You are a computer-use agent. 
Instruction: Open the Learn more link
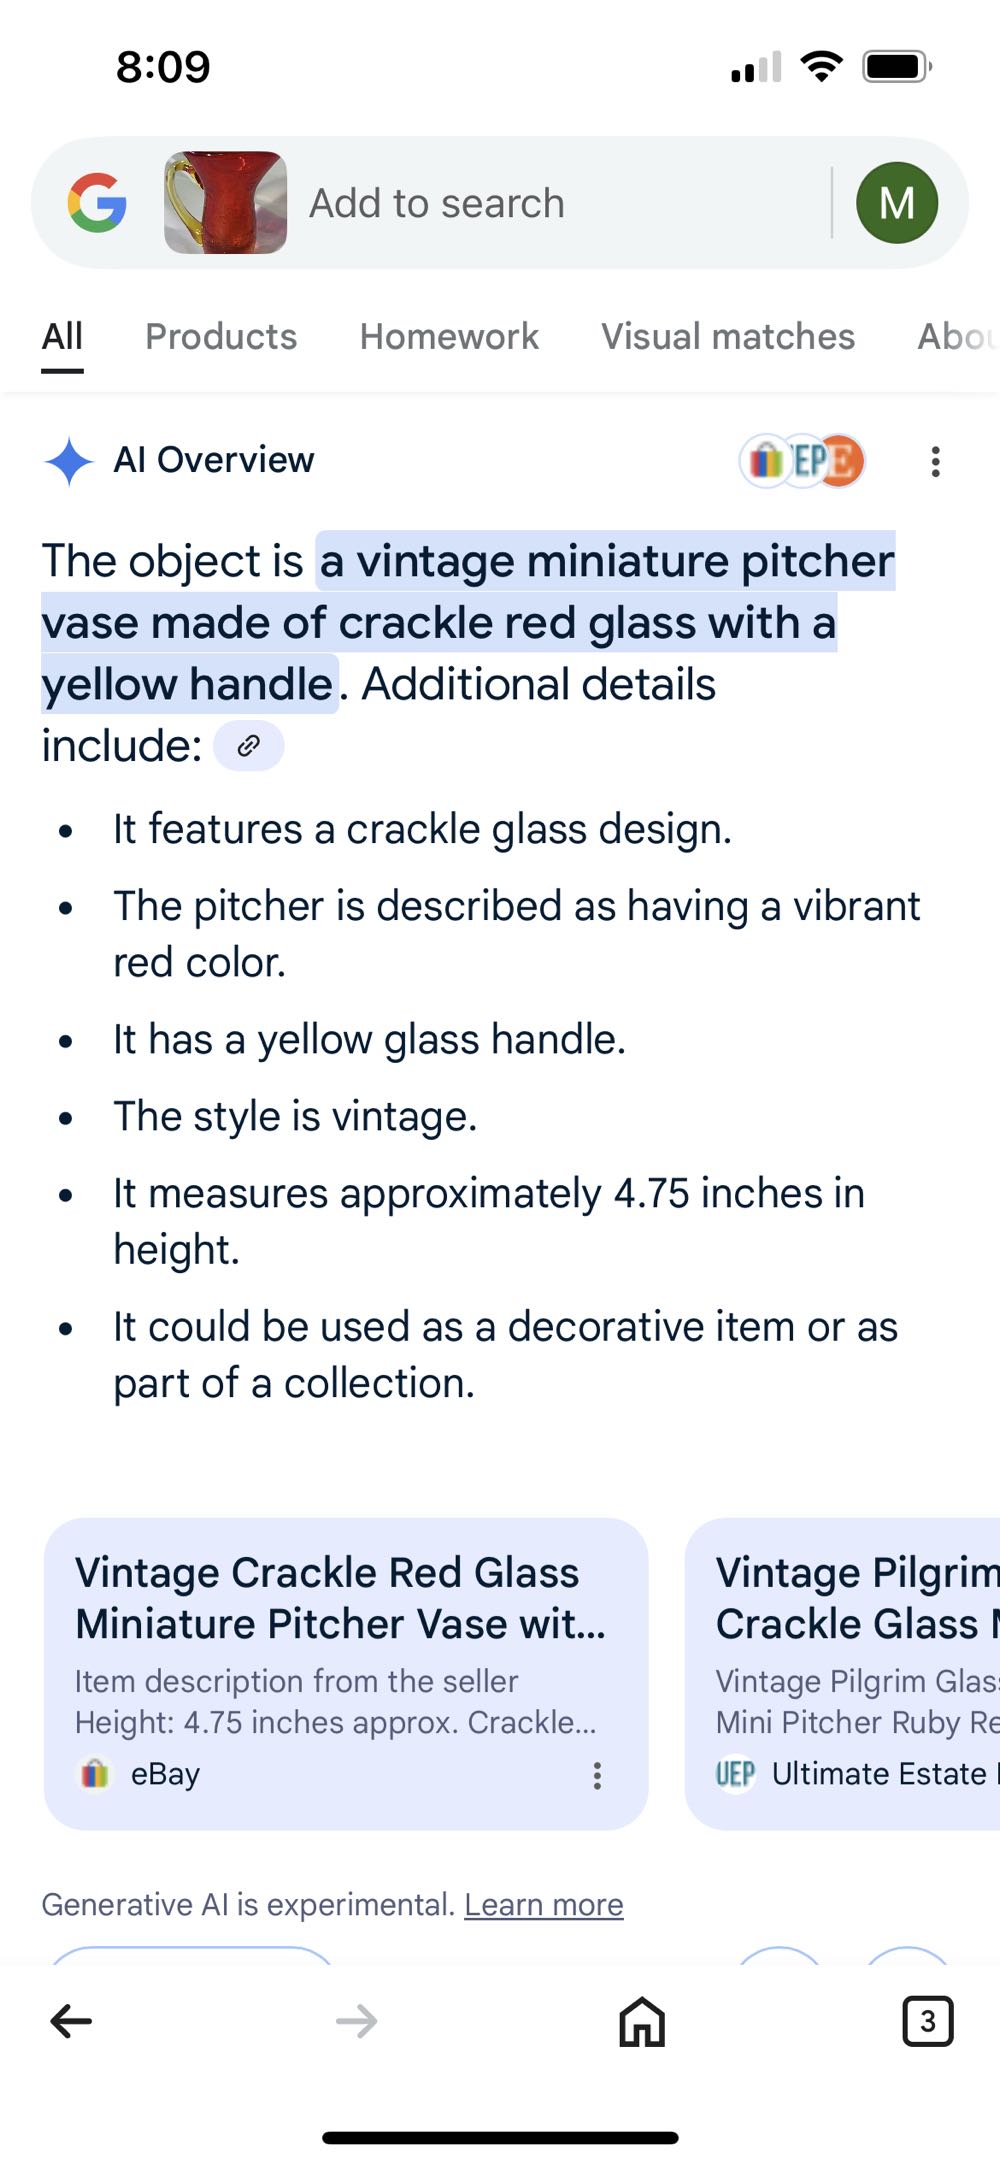pos(543,1904)
